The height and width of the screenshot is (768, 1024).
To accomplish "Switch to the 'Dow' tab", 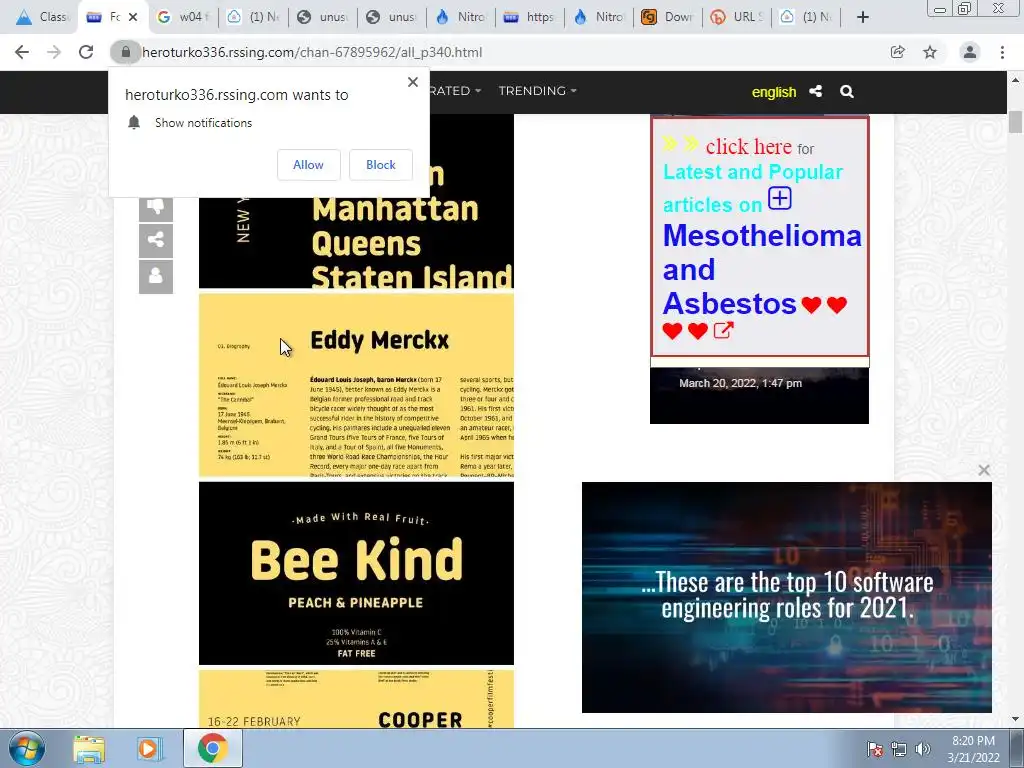I will (x=668, y=17).
